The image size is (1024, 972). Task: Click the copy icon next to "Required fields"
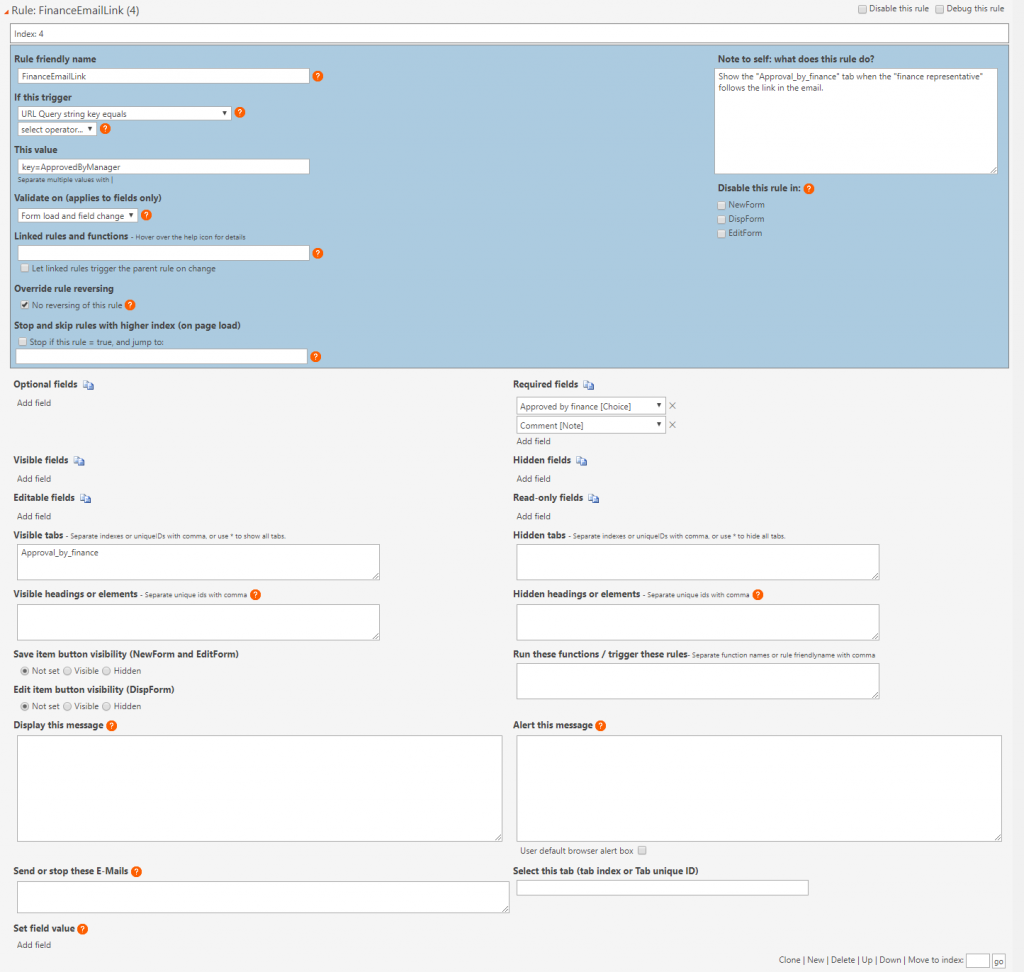pyautogui.click(x=588, y=384)
